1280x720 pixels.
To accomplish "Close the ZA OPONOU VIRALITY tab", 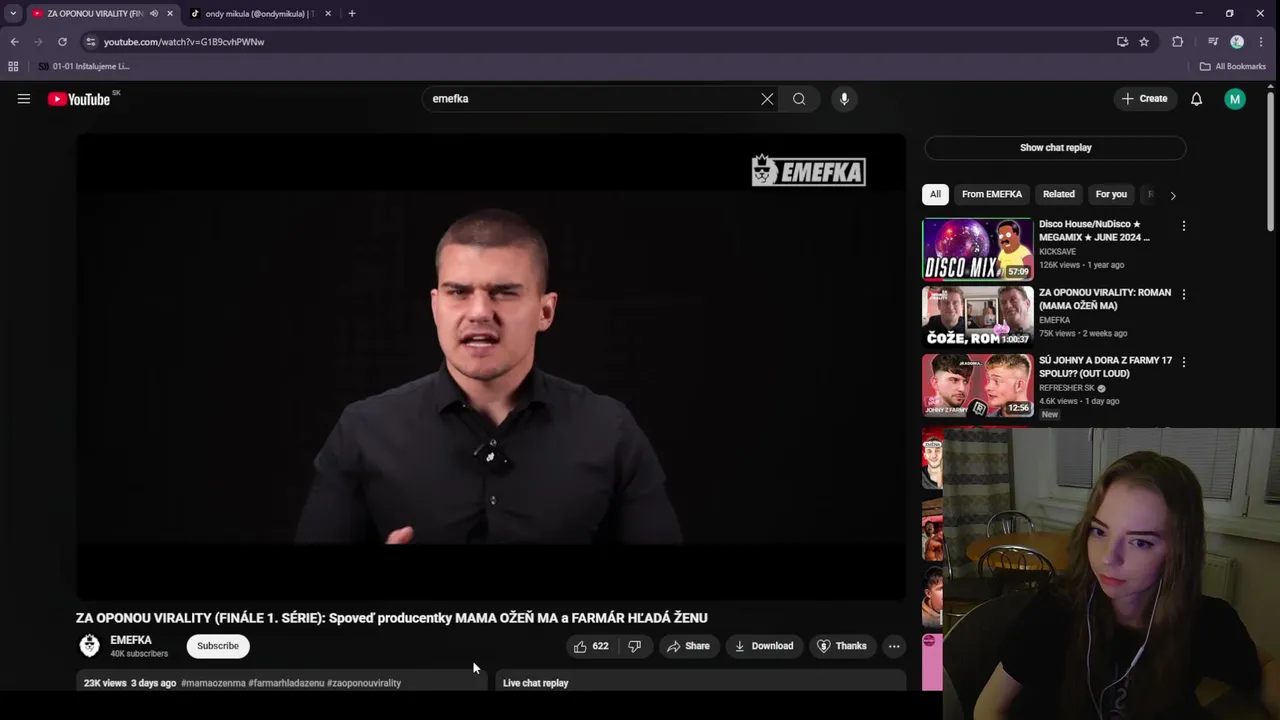I will tap(170, 14).
